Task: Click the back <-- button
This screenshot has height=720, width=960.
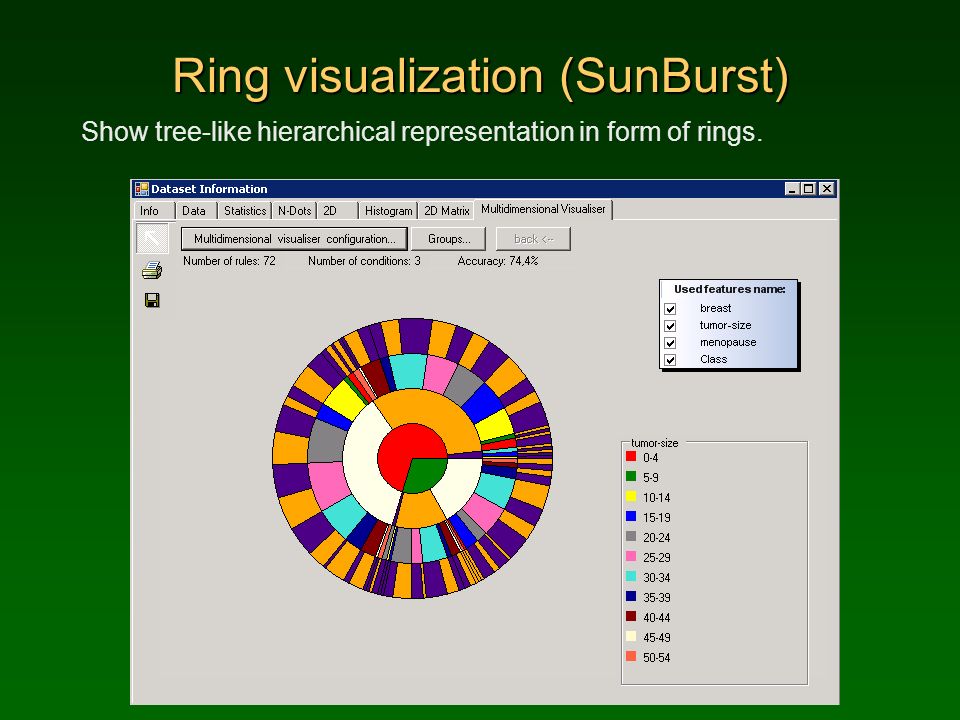Action: (533, 239)
